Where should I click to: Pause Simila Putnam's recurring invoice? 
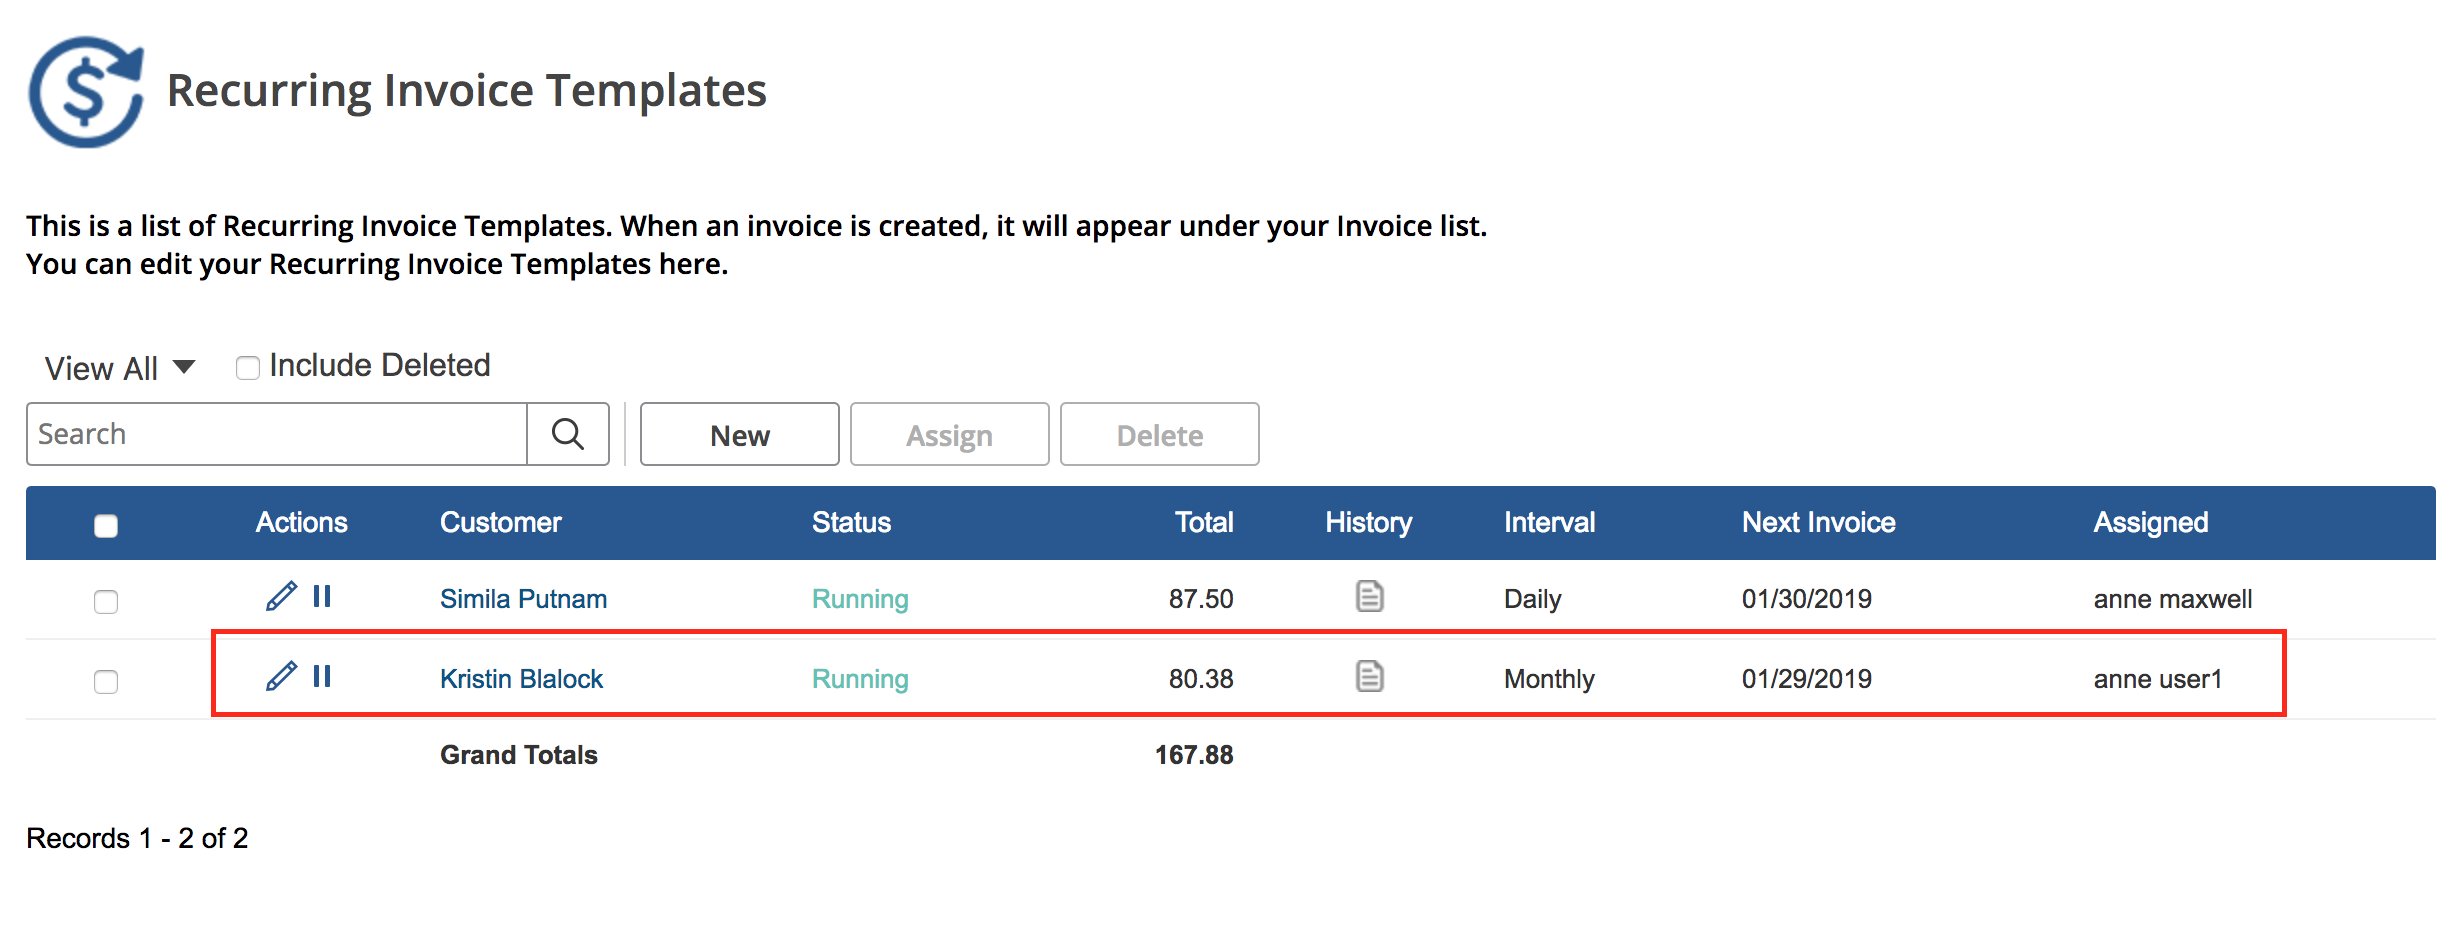(x=321, y=597)
